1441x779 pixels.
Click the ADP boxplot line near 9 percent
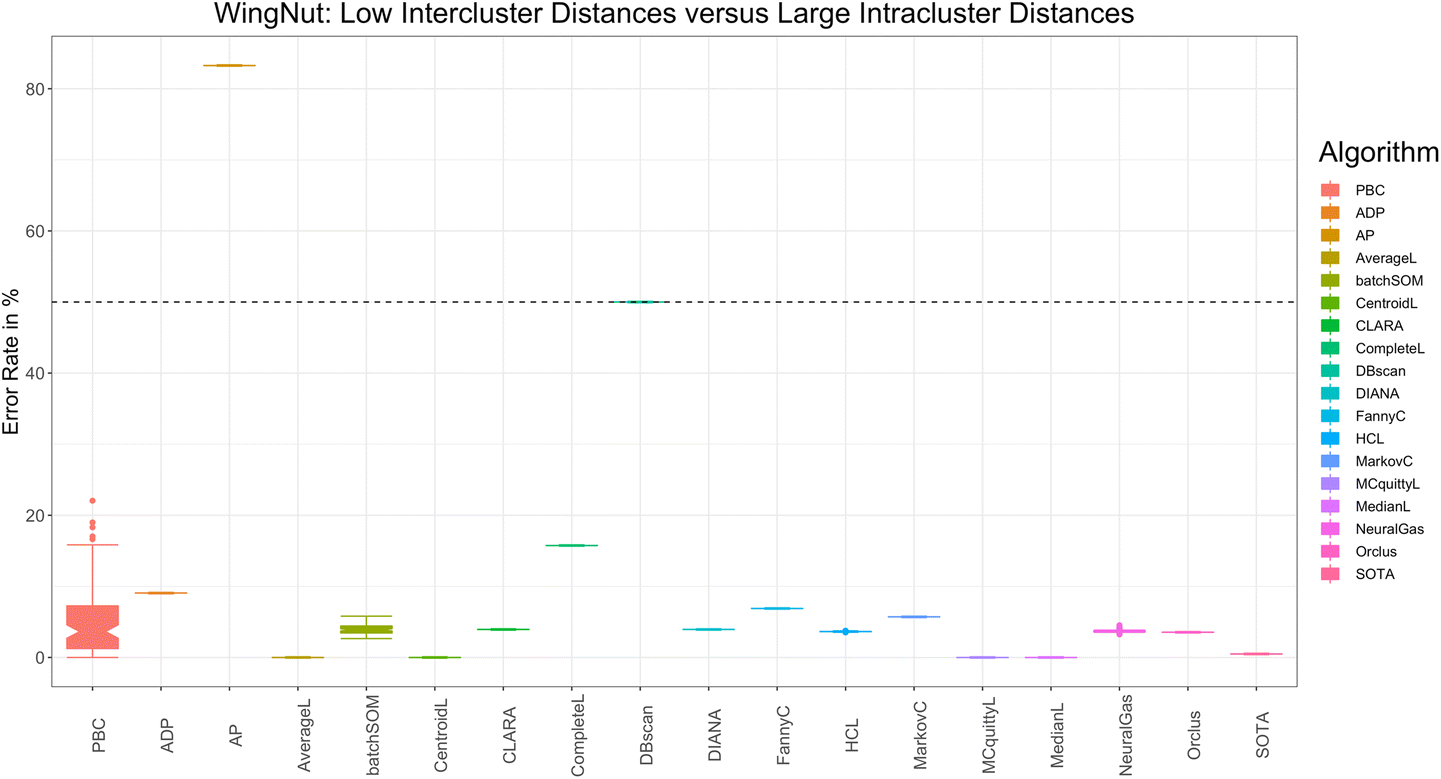click(160, 593)
